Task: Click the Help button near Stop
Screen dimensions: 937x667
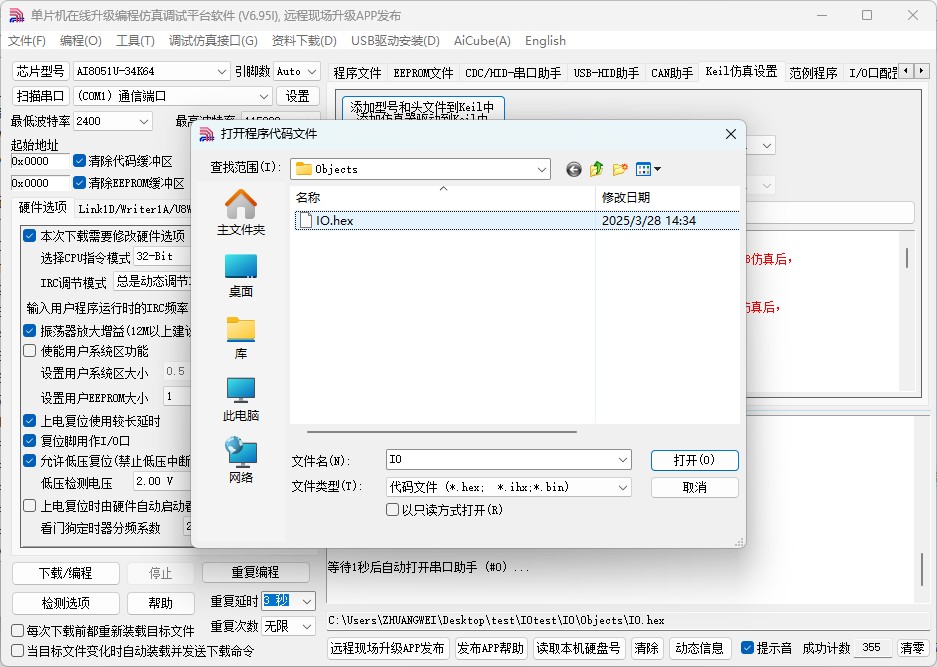Action: pyautogui.click(x=160, y=603)
